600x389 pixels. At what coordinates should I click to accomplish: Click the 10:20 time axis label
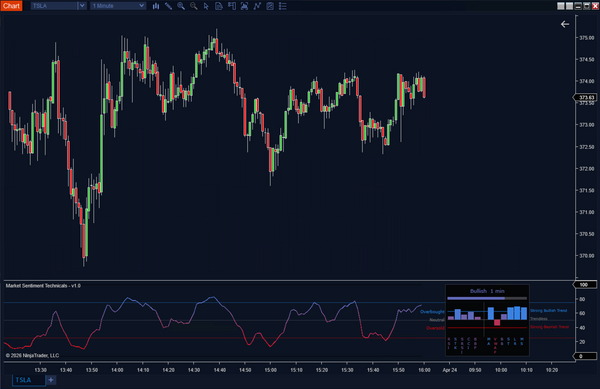coord(552,370)
